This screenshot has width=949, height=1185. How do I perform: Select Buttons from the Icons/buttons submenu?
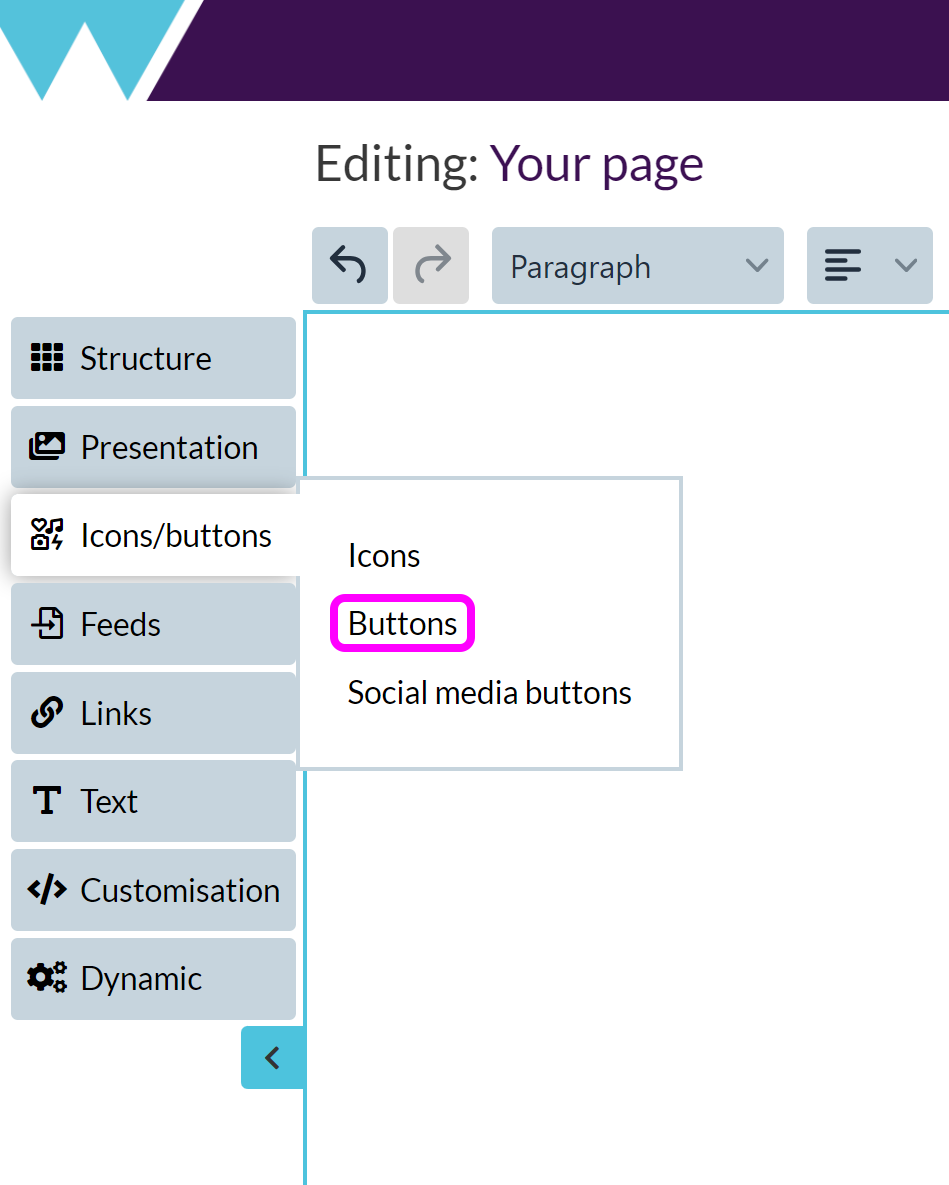[x=402, y=623]
